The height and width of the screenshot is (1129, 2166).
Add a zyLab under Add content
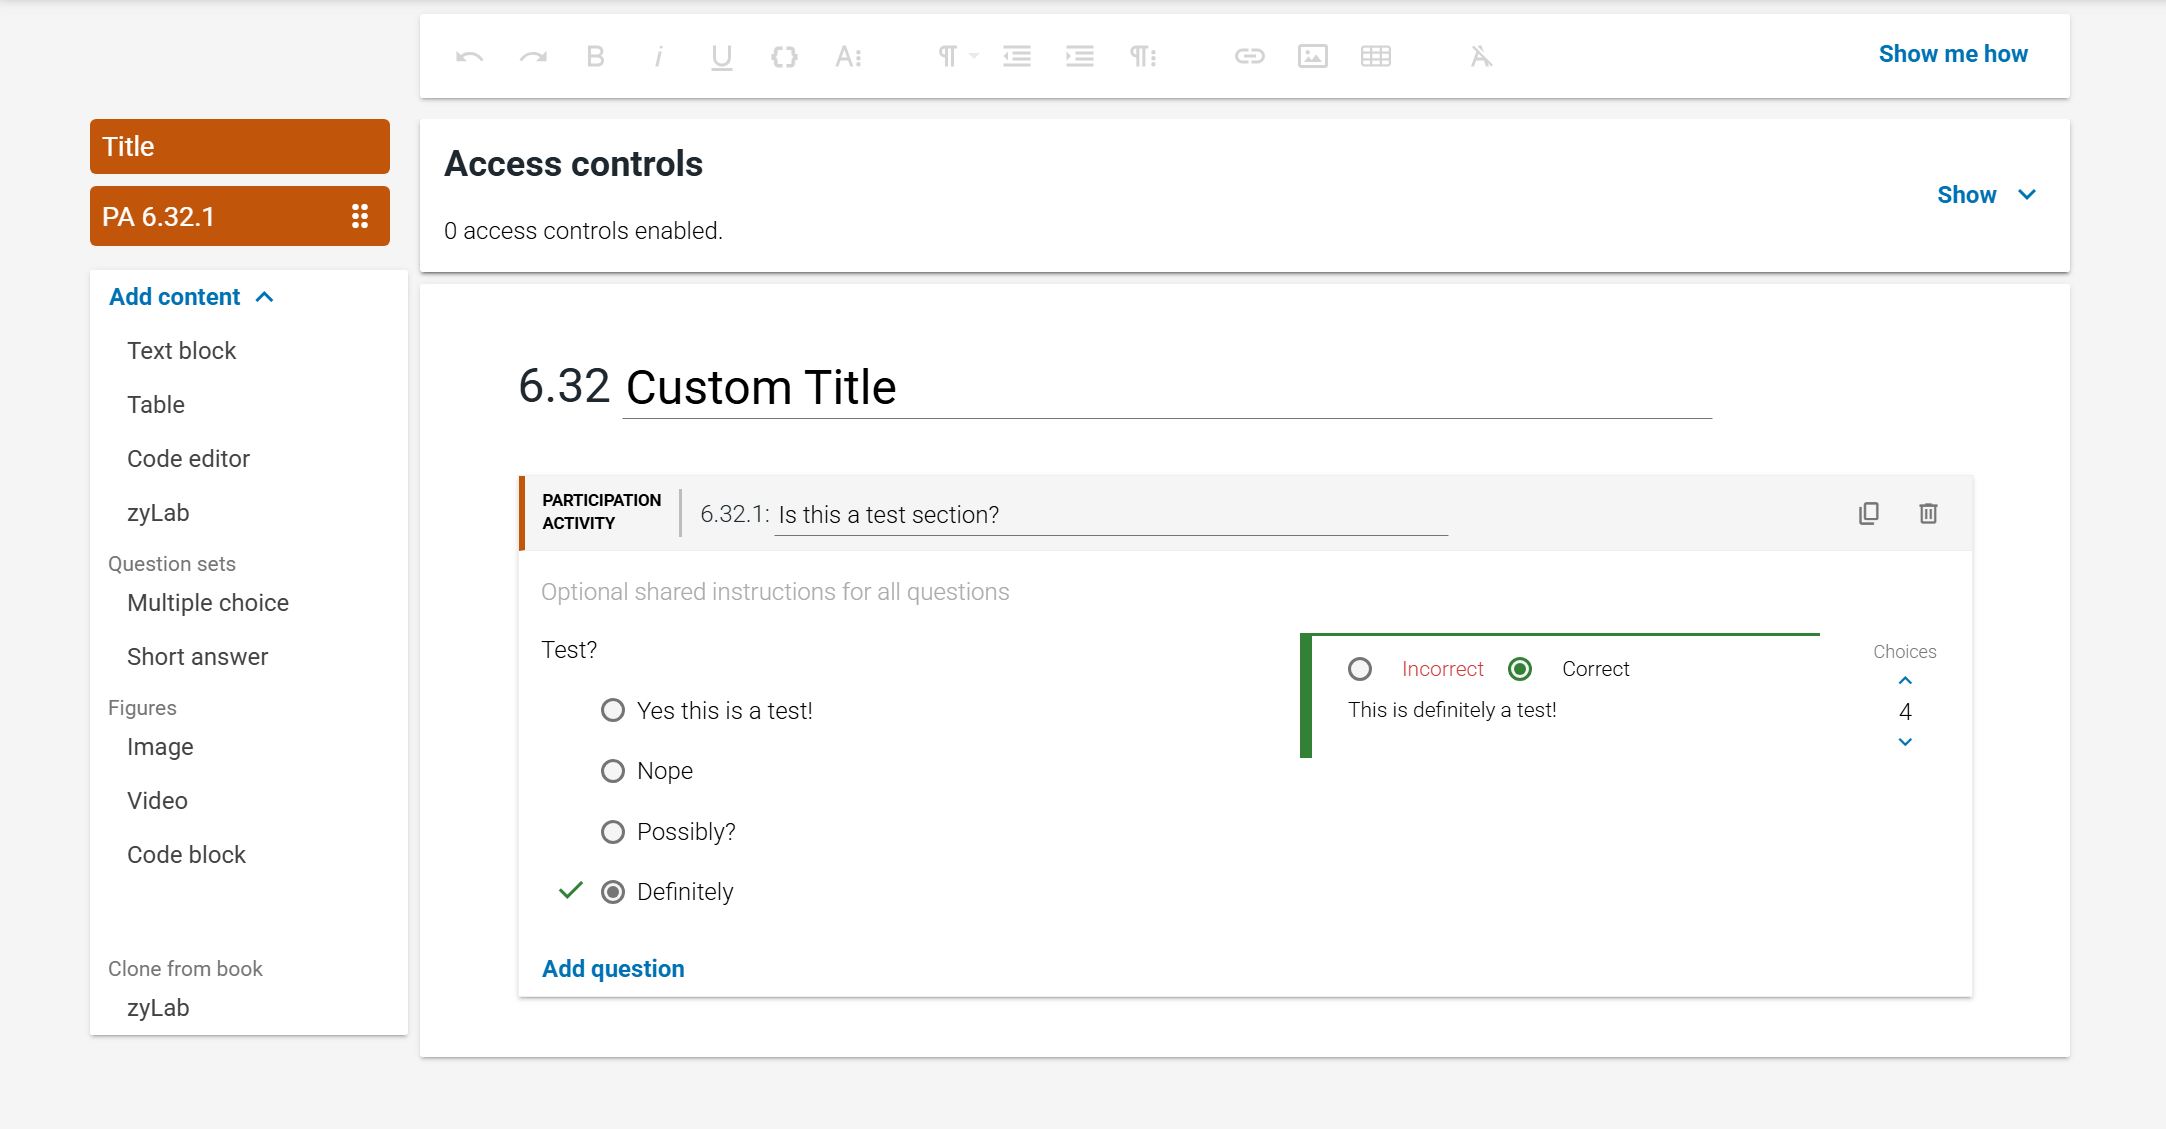coord(158,513)
